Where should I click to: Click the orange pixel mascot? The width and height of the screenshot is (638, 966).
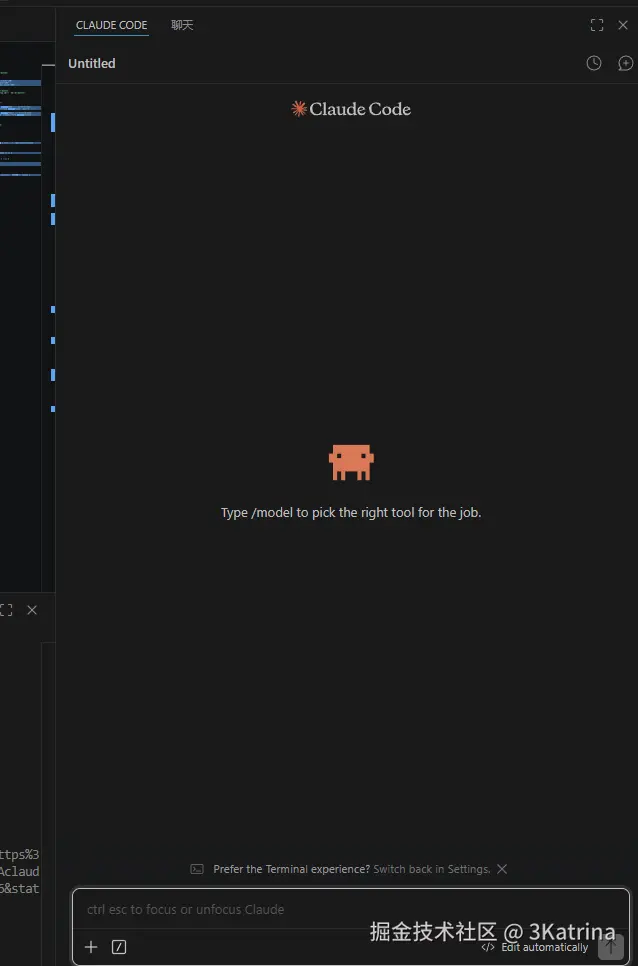(351, 462)
